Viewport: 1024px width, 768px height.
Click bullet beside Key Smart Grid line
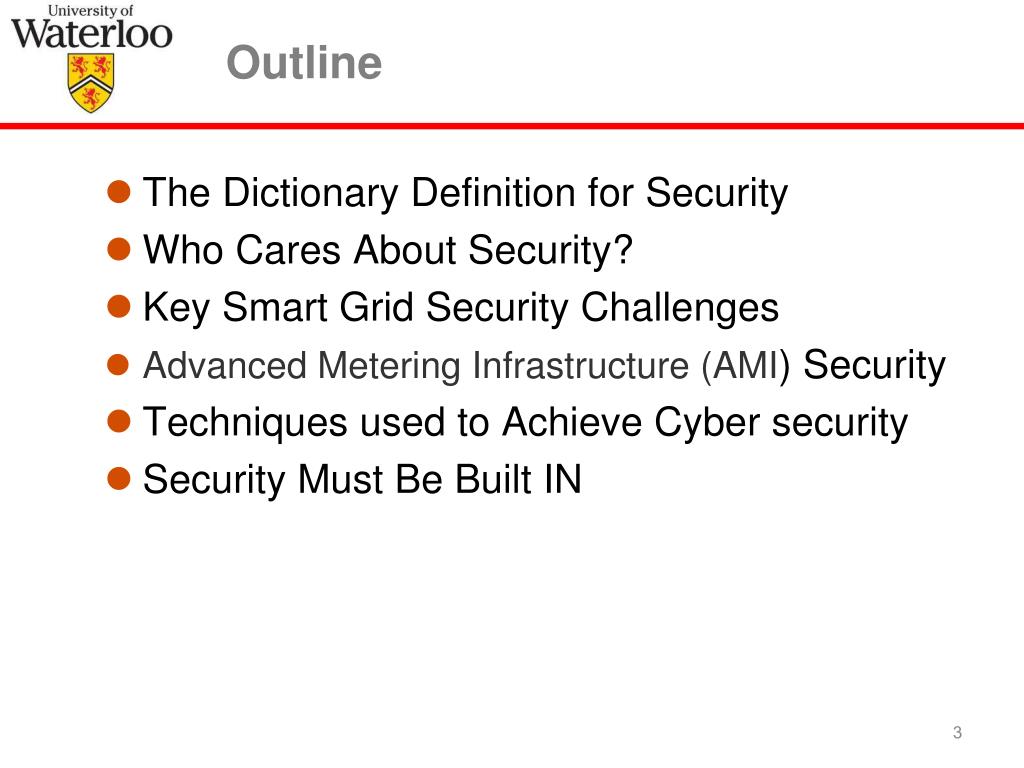(119, 306)
